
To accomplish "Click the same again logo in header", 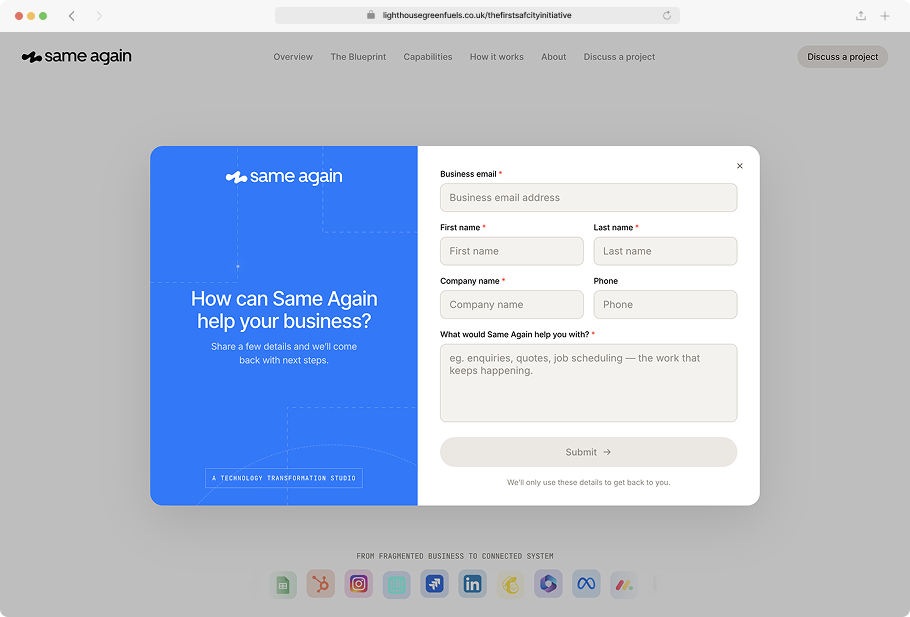I will pos(77,56).
